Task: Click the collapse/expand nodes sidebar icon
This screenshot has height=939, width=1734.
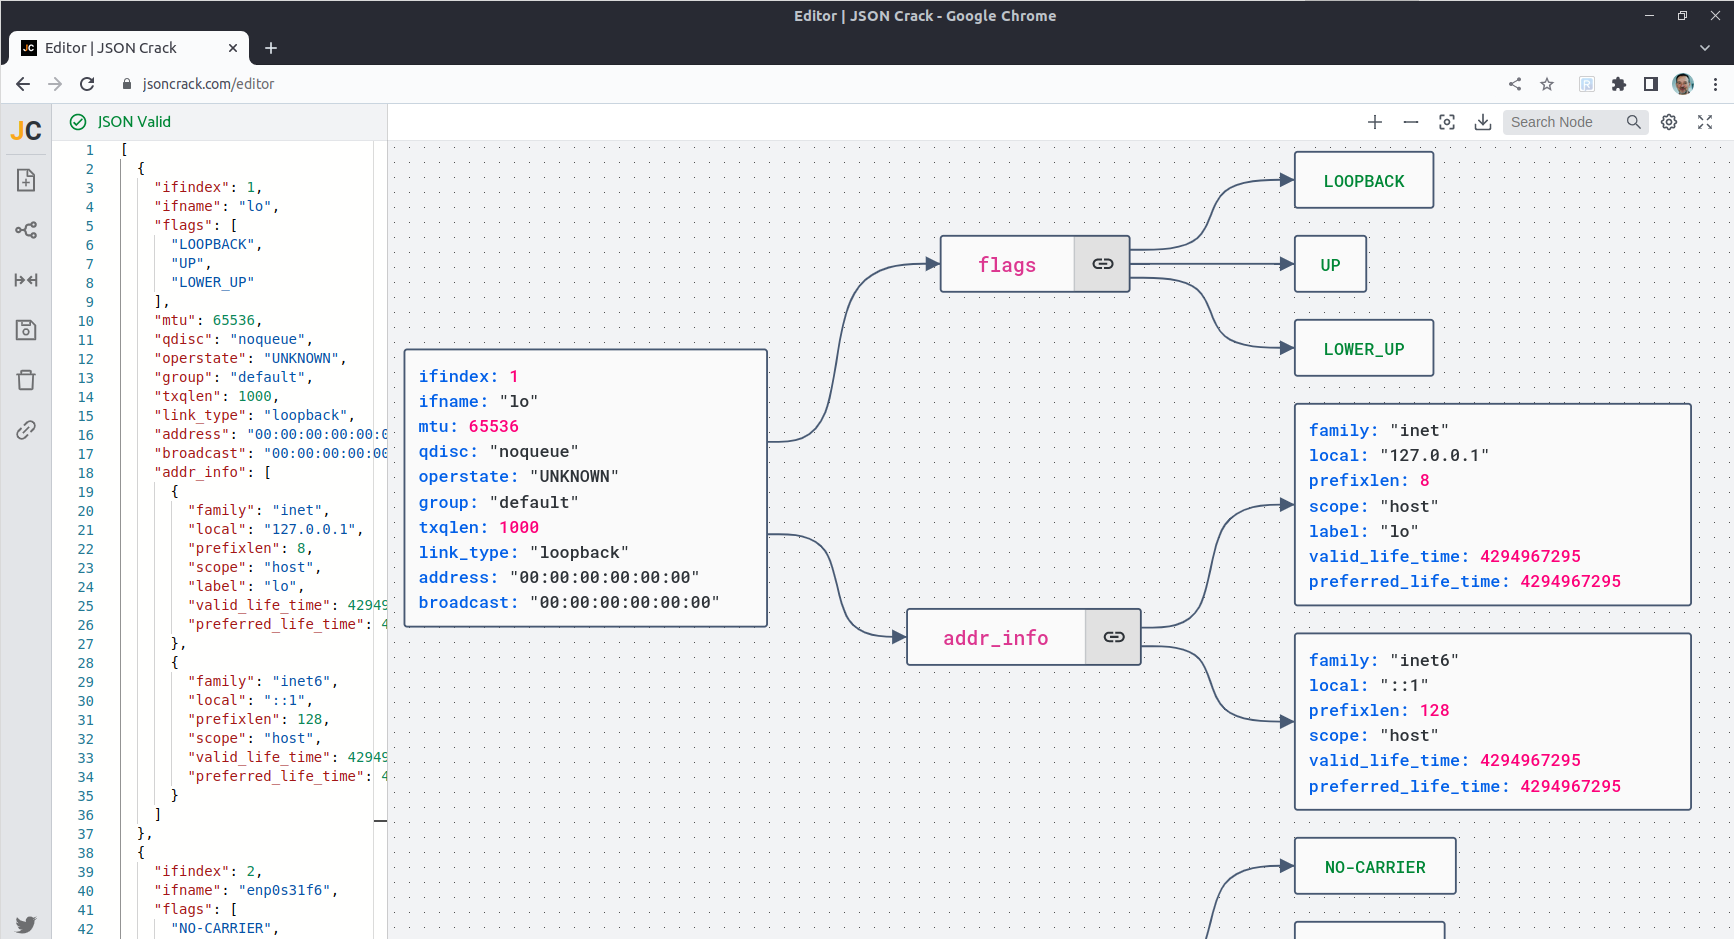Action: point(26,280)
